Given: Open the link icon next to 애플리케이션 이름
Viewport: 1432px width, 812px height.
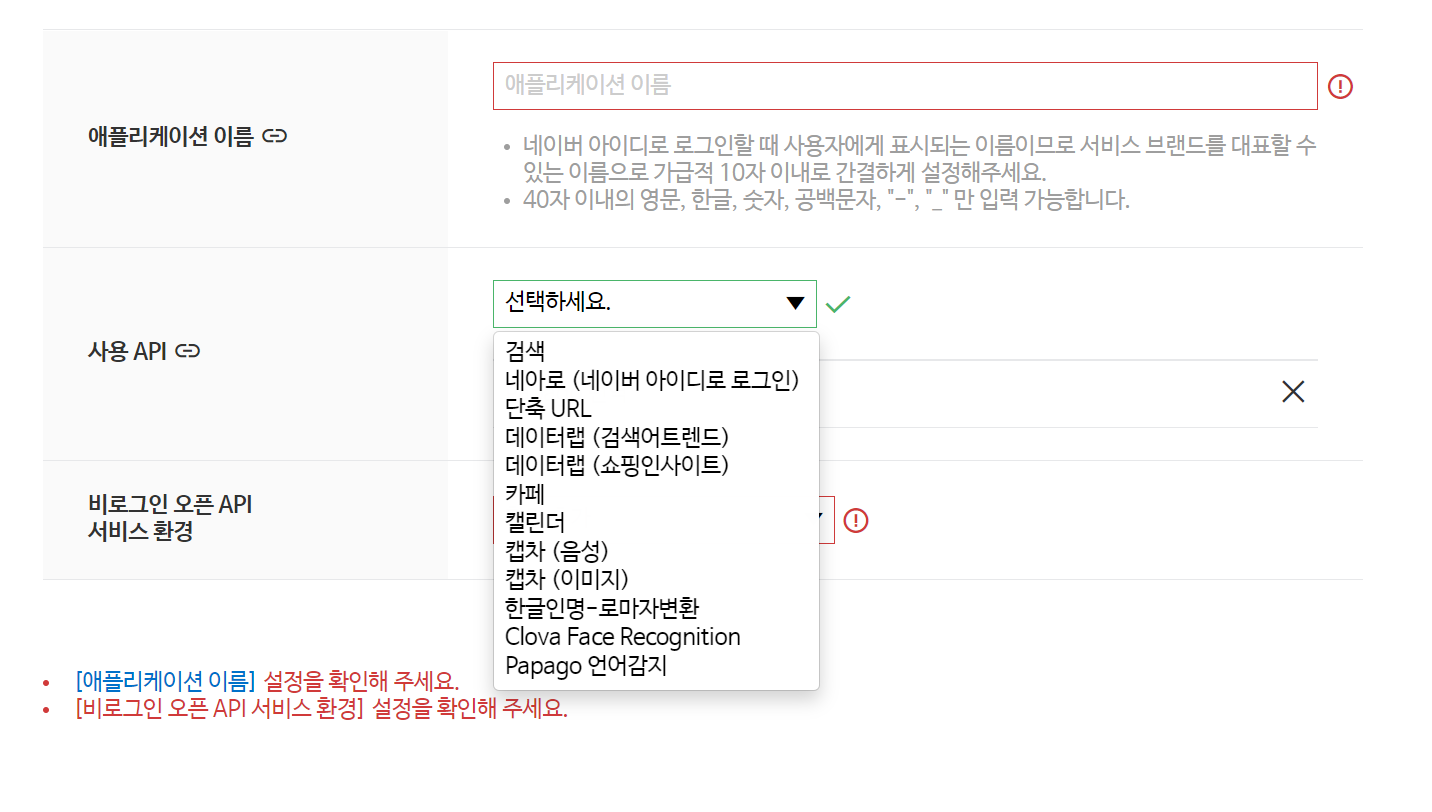Looking at the screenshot, I should click(274, 136).
